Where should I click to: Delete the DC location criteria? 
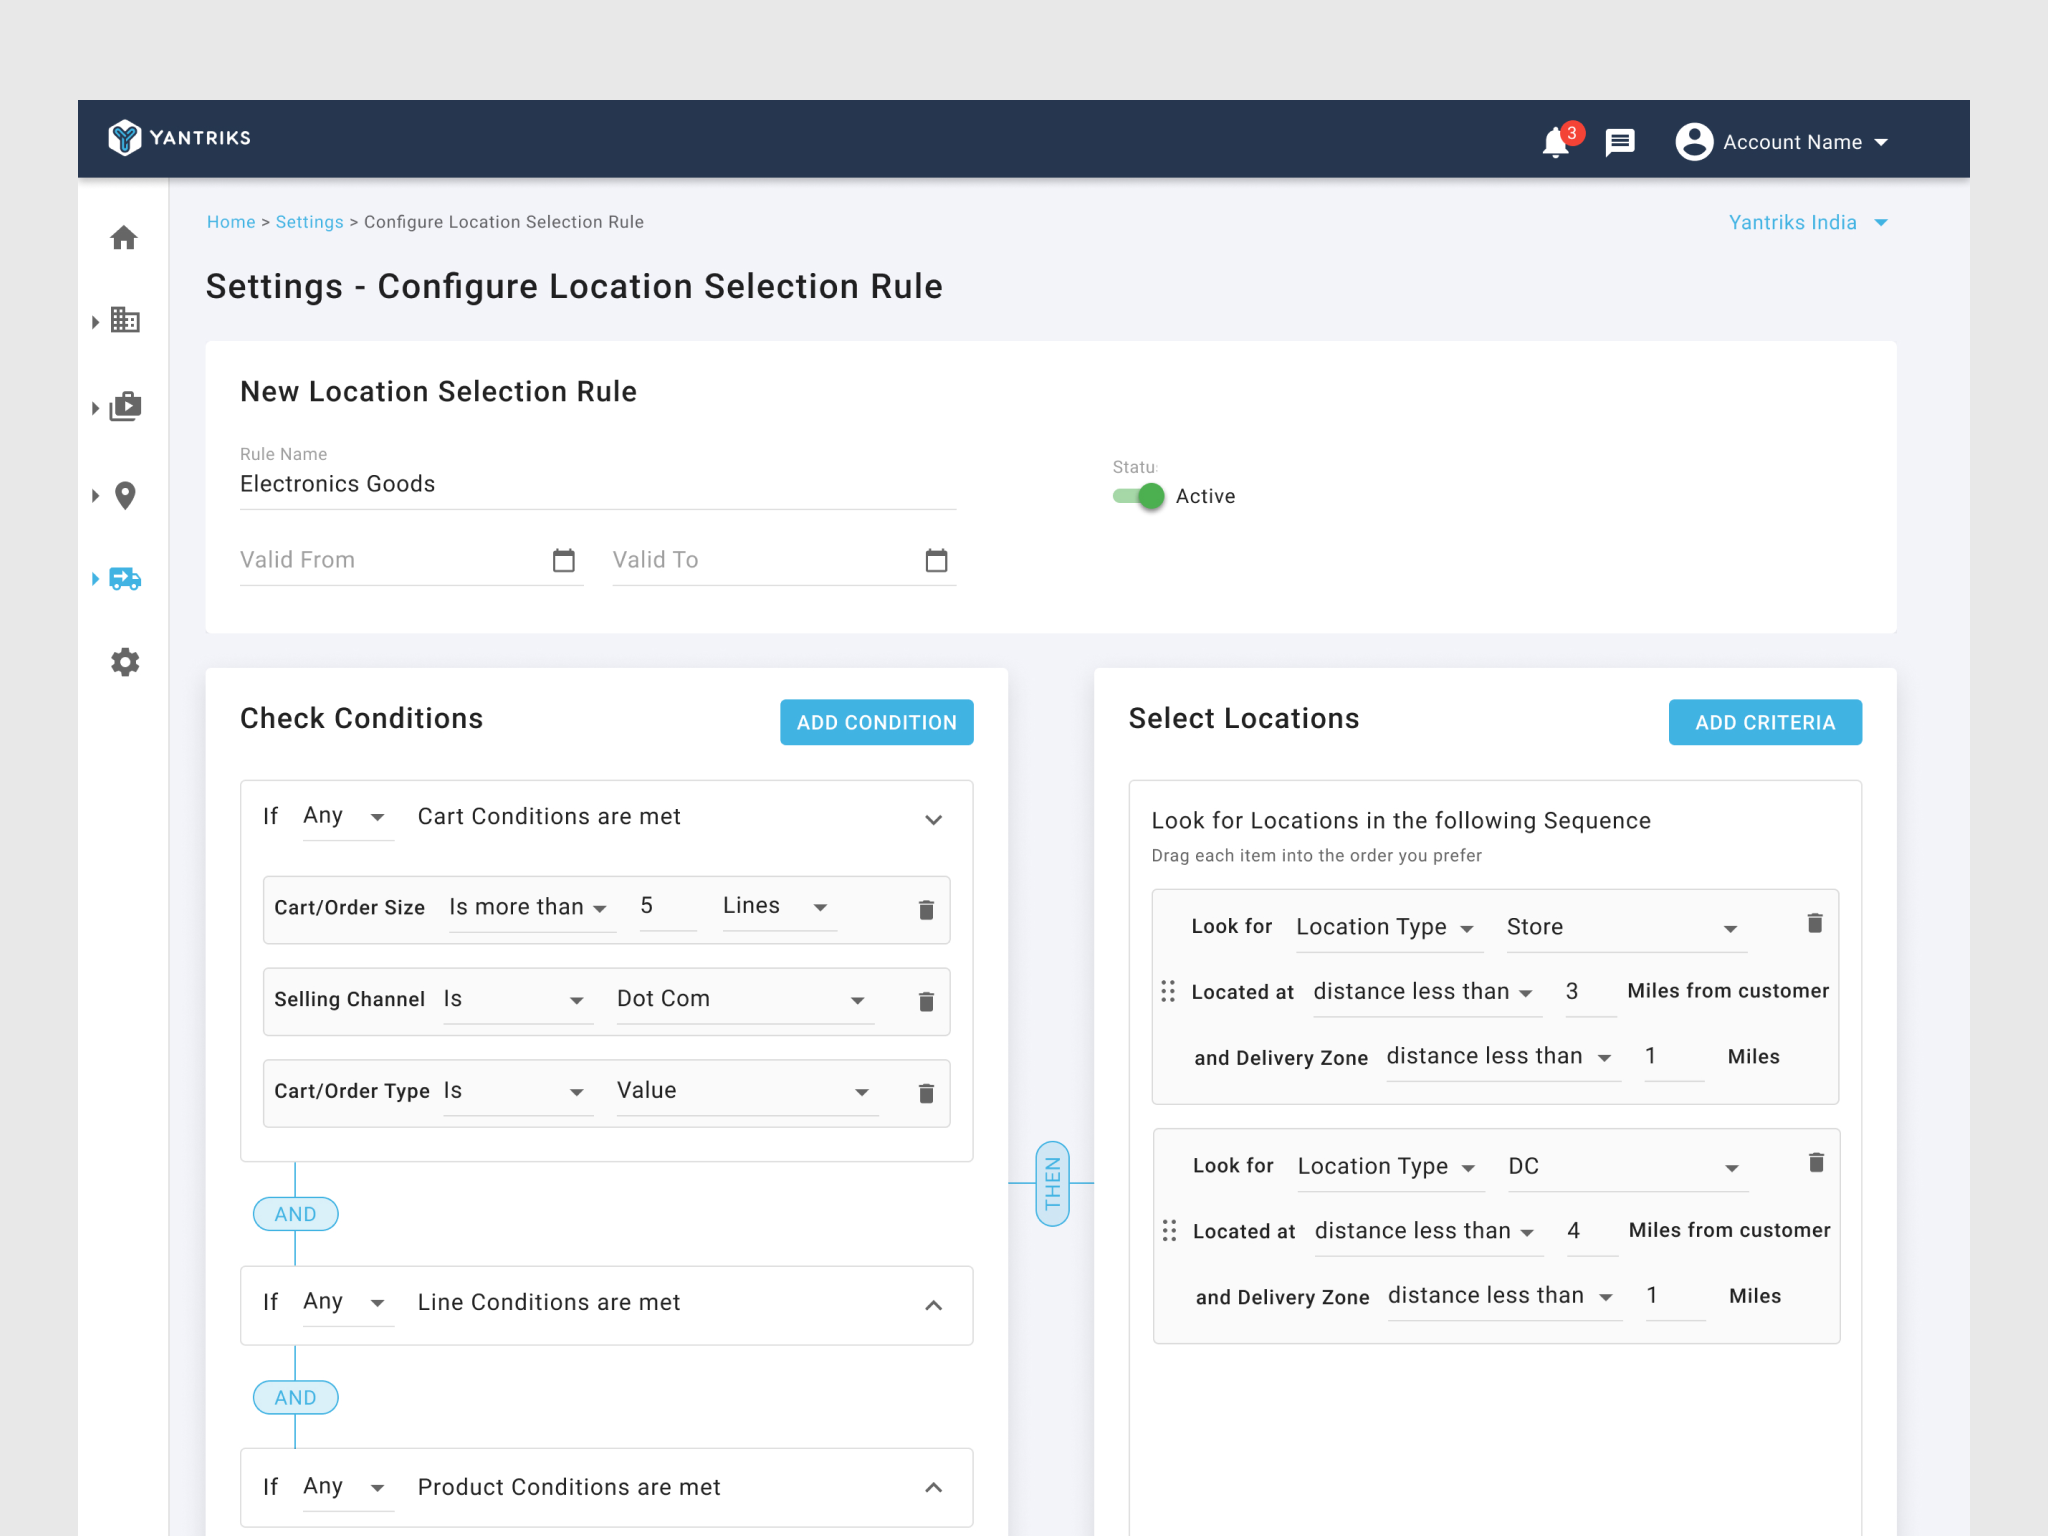click(1816, 1162)
